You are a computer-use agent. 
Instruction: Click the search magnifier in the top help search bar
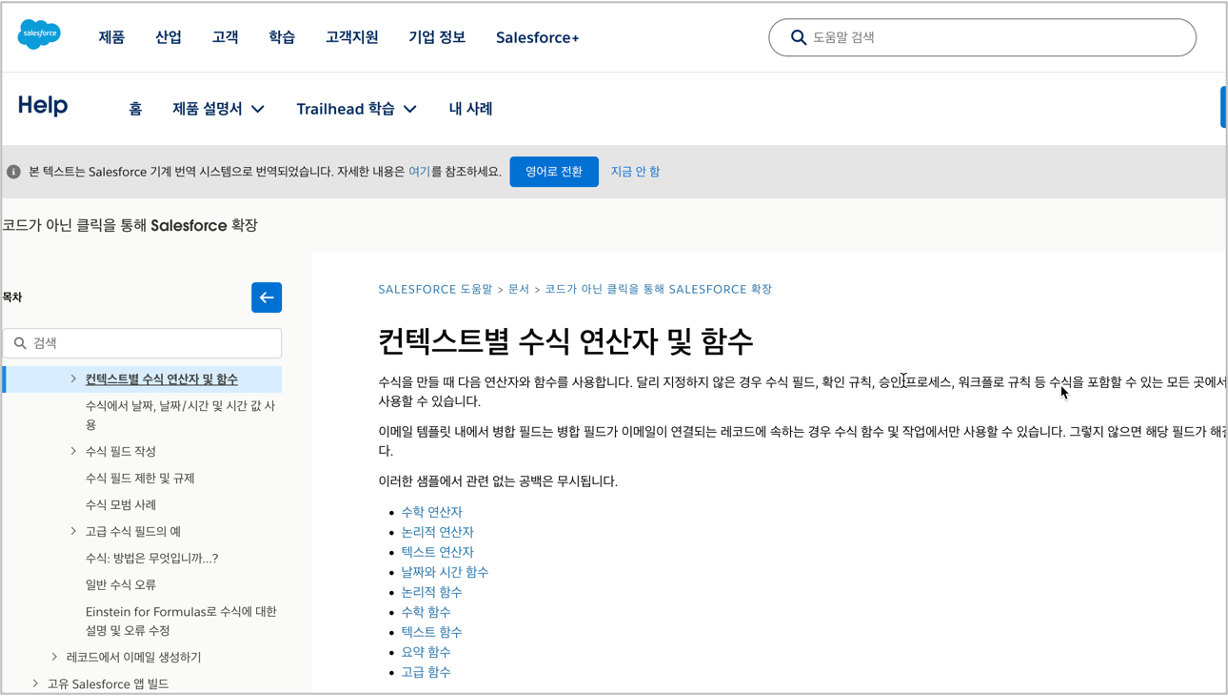tap(798, 37)
